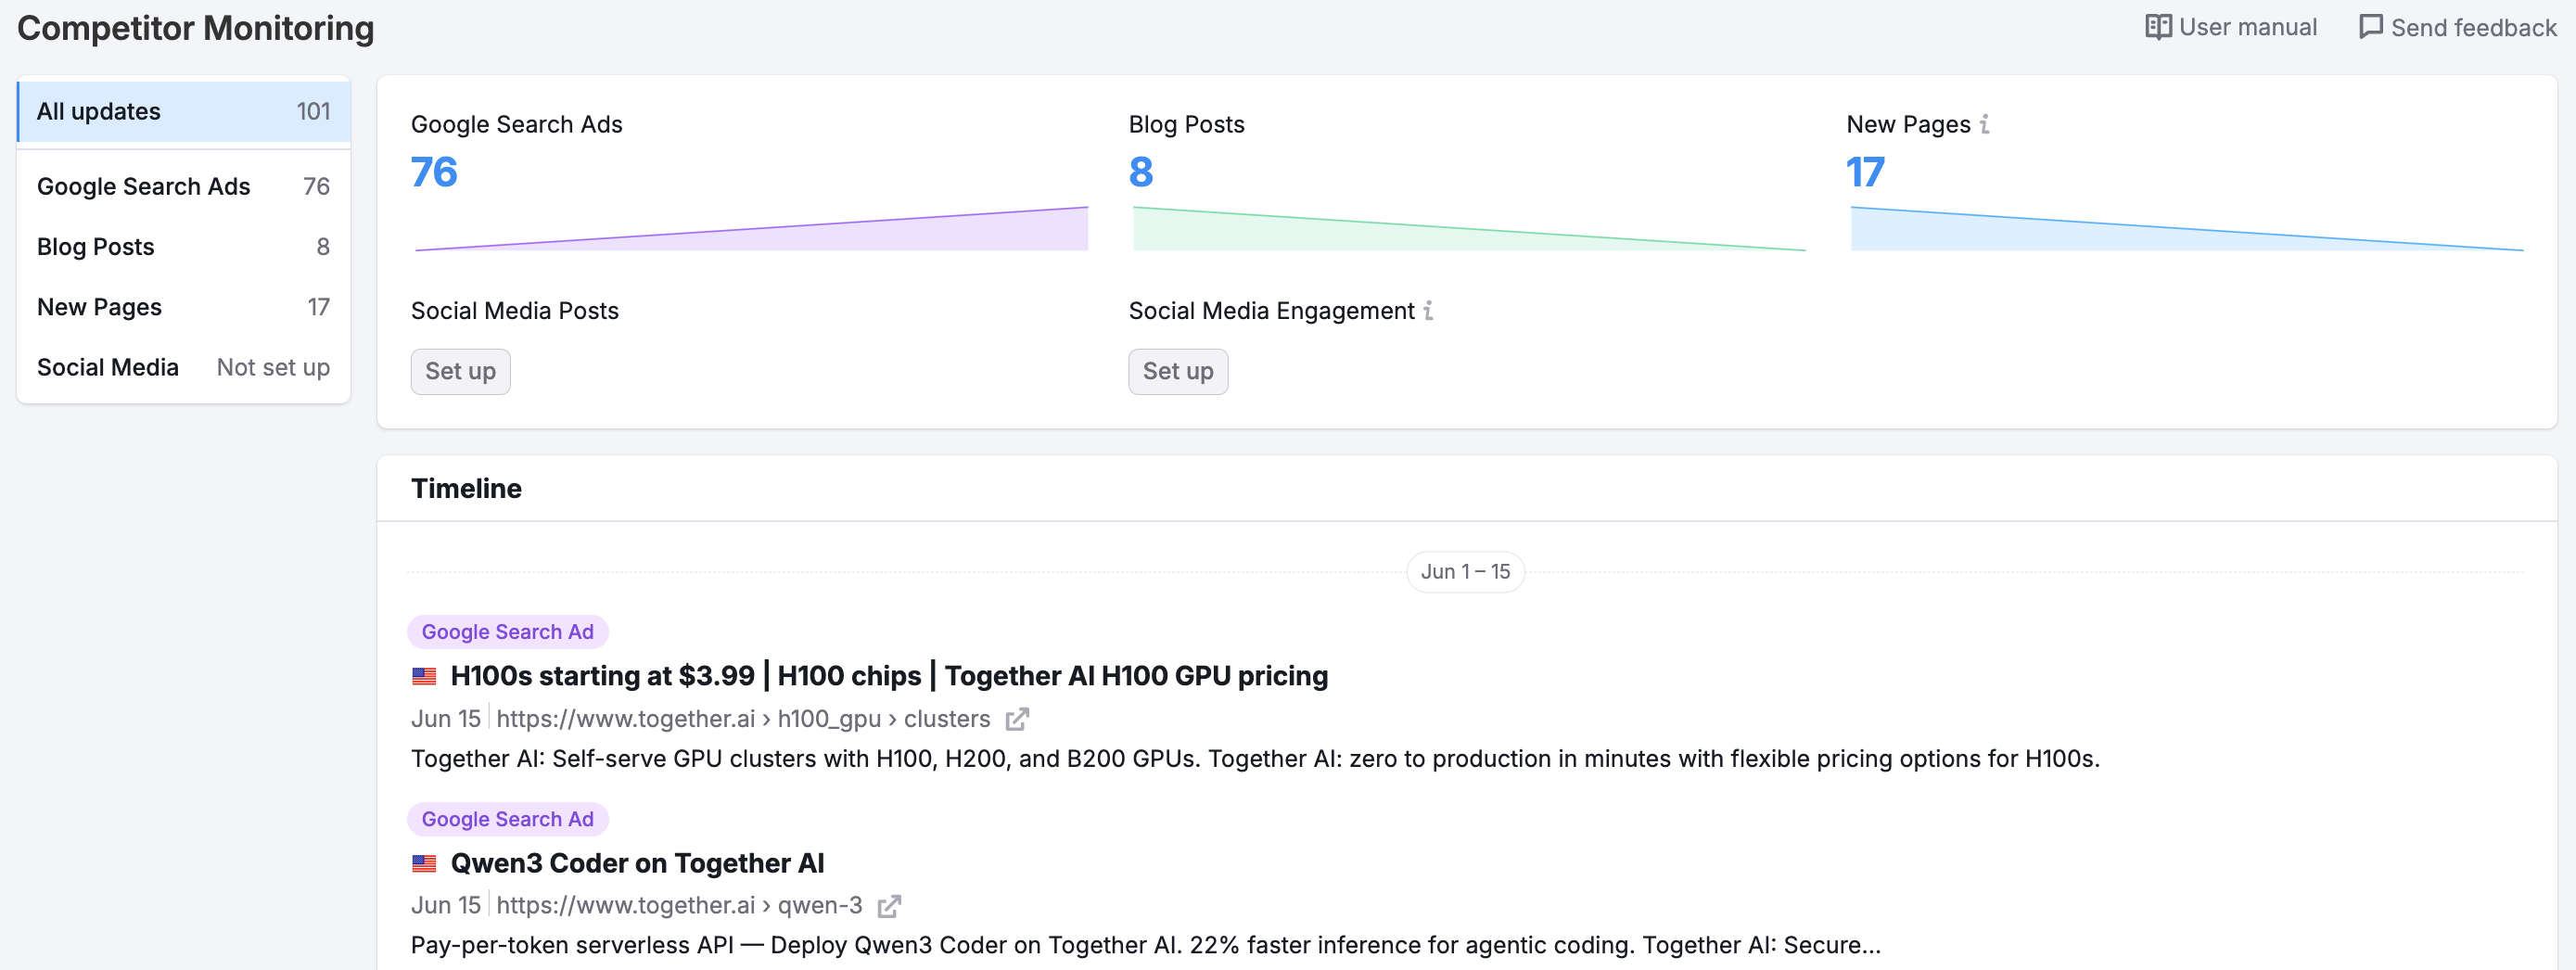Click the Pay-per-token serverless API description
This screenshot has width=2576, height=970.
pos(1146,945)
